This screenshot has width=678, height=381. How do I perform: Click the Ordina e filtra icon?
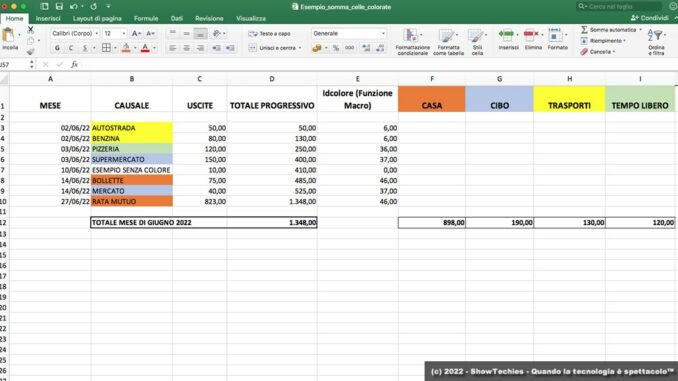tap(656, 35)
